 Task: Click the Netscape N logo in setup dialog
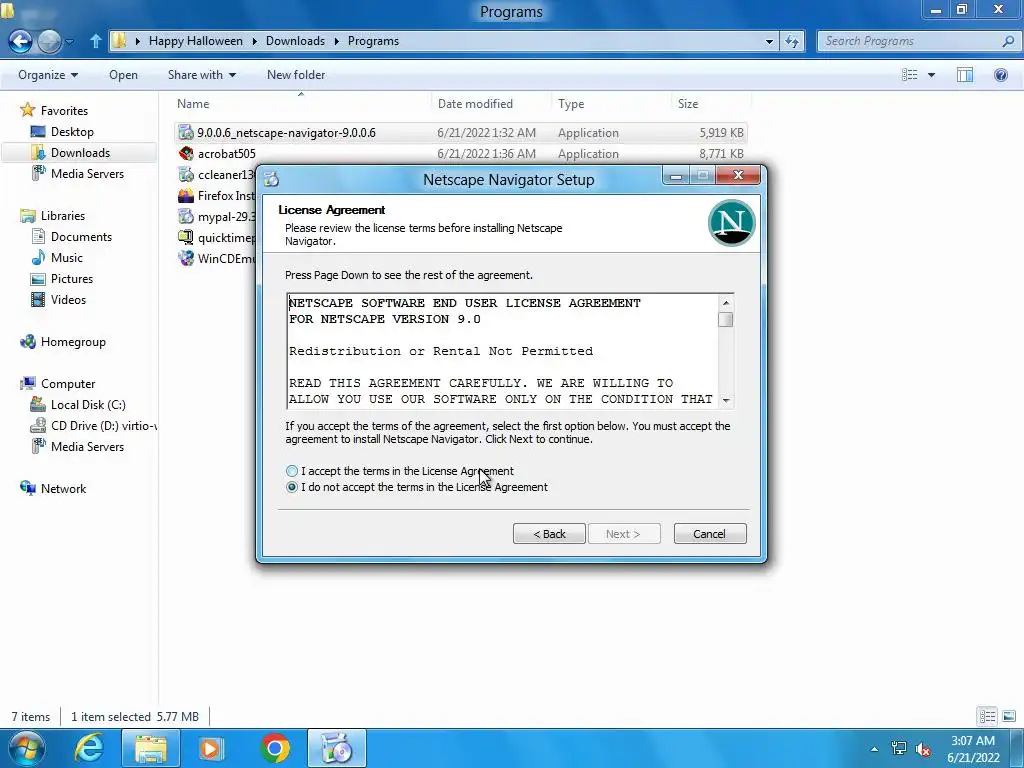(x=731, y=223)
